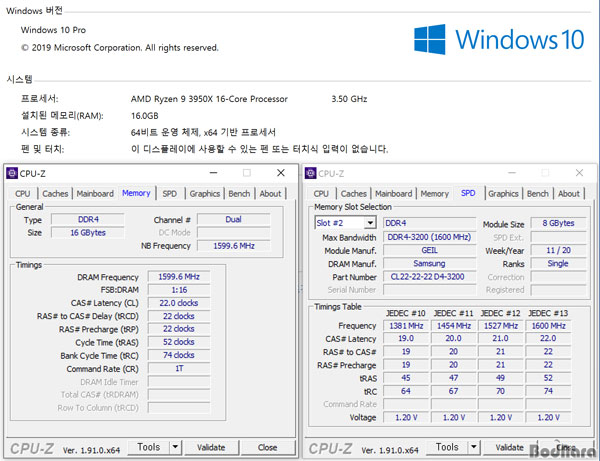Viewport: 600px width, 461px height.
Task: Click JEDEC #10 frequency 1381 MHz
Action: (x=406, y=326)
